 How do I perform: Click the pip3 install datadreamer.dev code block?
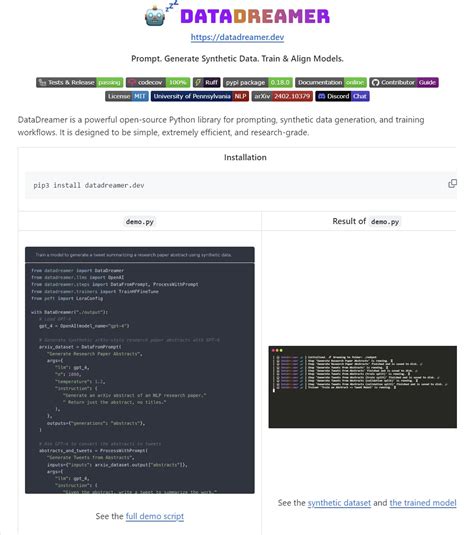[x=241, y=185]
